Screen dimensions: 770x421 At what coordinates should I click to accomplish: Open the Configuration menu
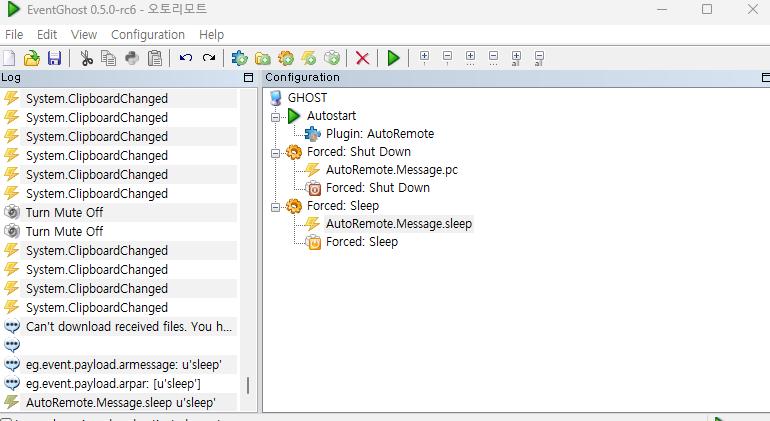(147, 34)
